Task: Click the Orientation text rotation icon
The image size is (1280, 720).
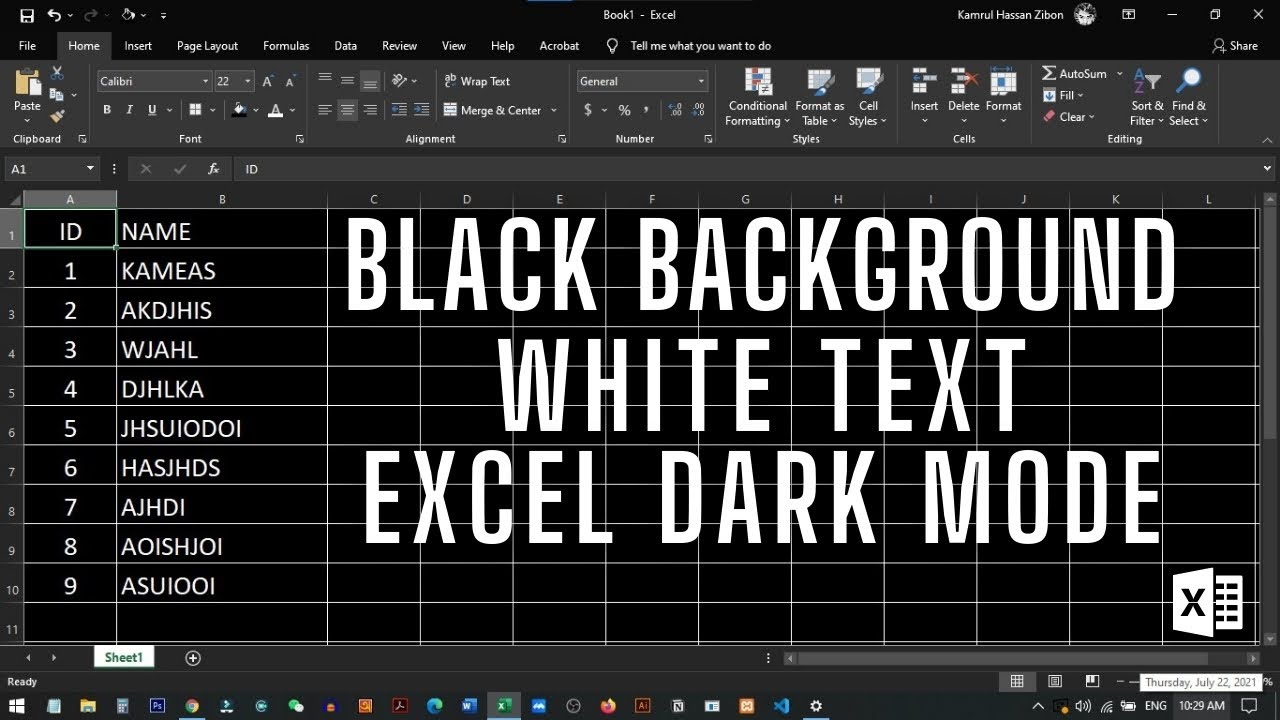Action: click(x=400, y=81)
